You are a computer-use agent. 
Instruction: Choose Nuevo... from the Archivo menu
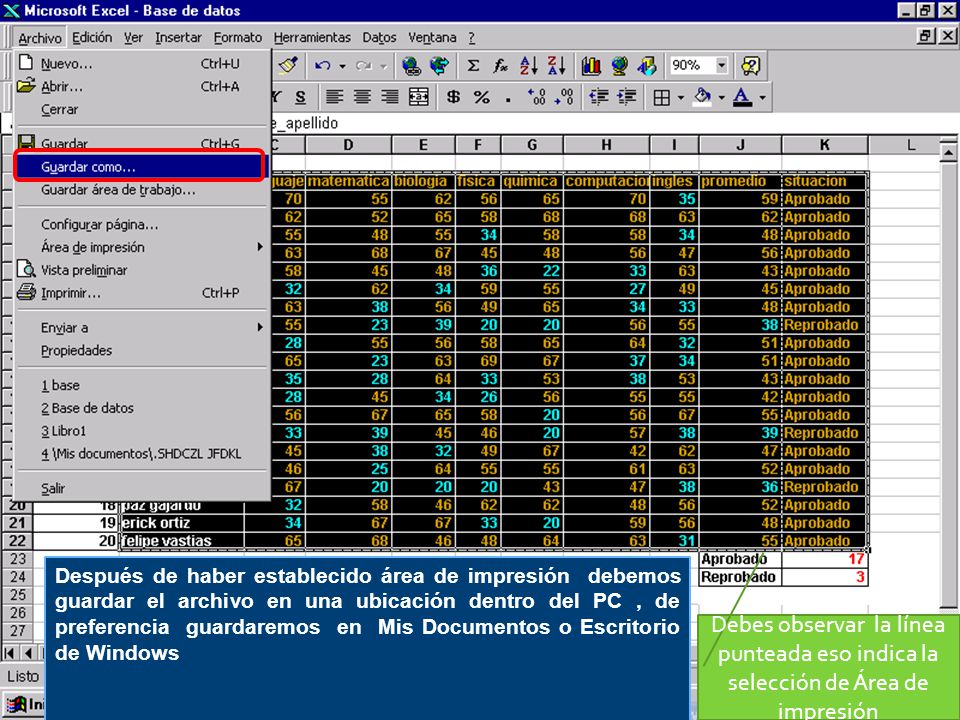(x=141, y=64)
